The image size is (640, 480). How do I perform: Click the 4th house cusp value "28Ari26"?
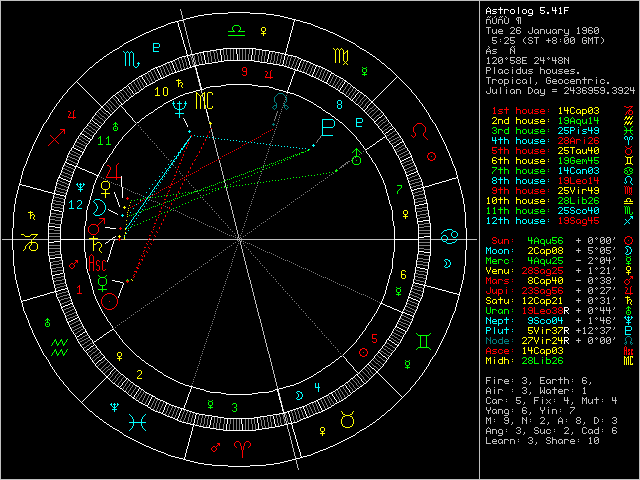(x=578, y=141)
